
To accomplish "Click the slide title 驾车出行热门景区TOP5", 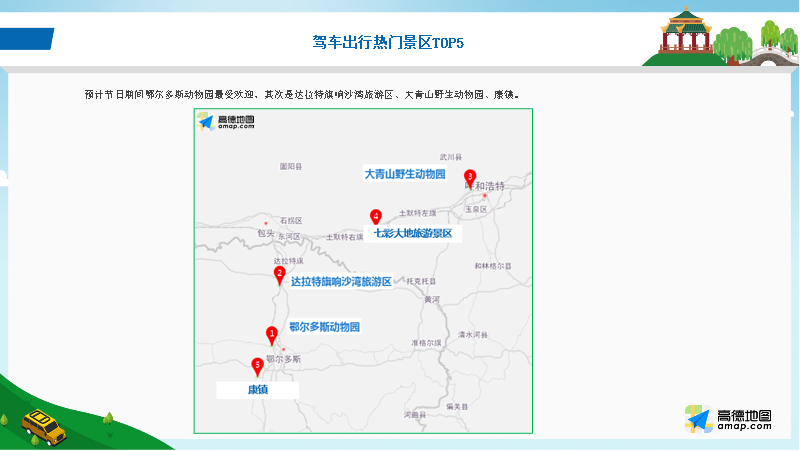I will [388, 42].
